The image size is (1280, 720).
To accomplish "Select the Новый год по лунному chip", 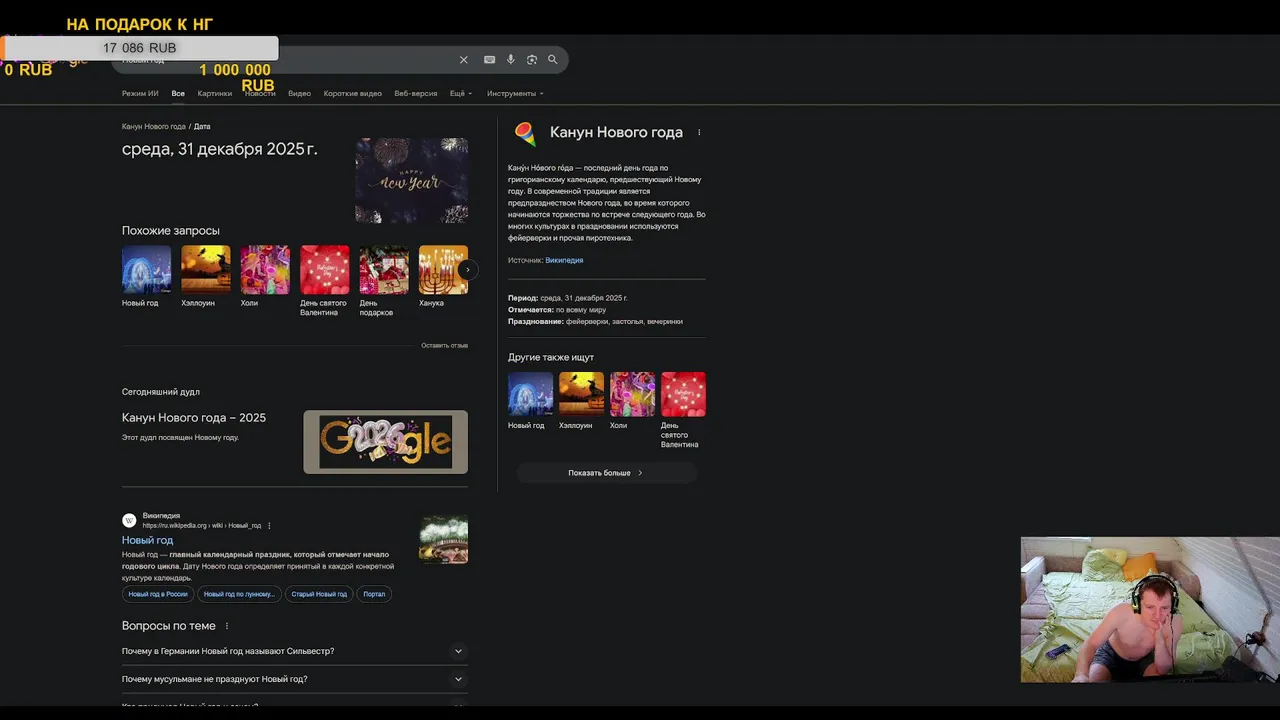I will pyautogui.click(x=239, y=594).
